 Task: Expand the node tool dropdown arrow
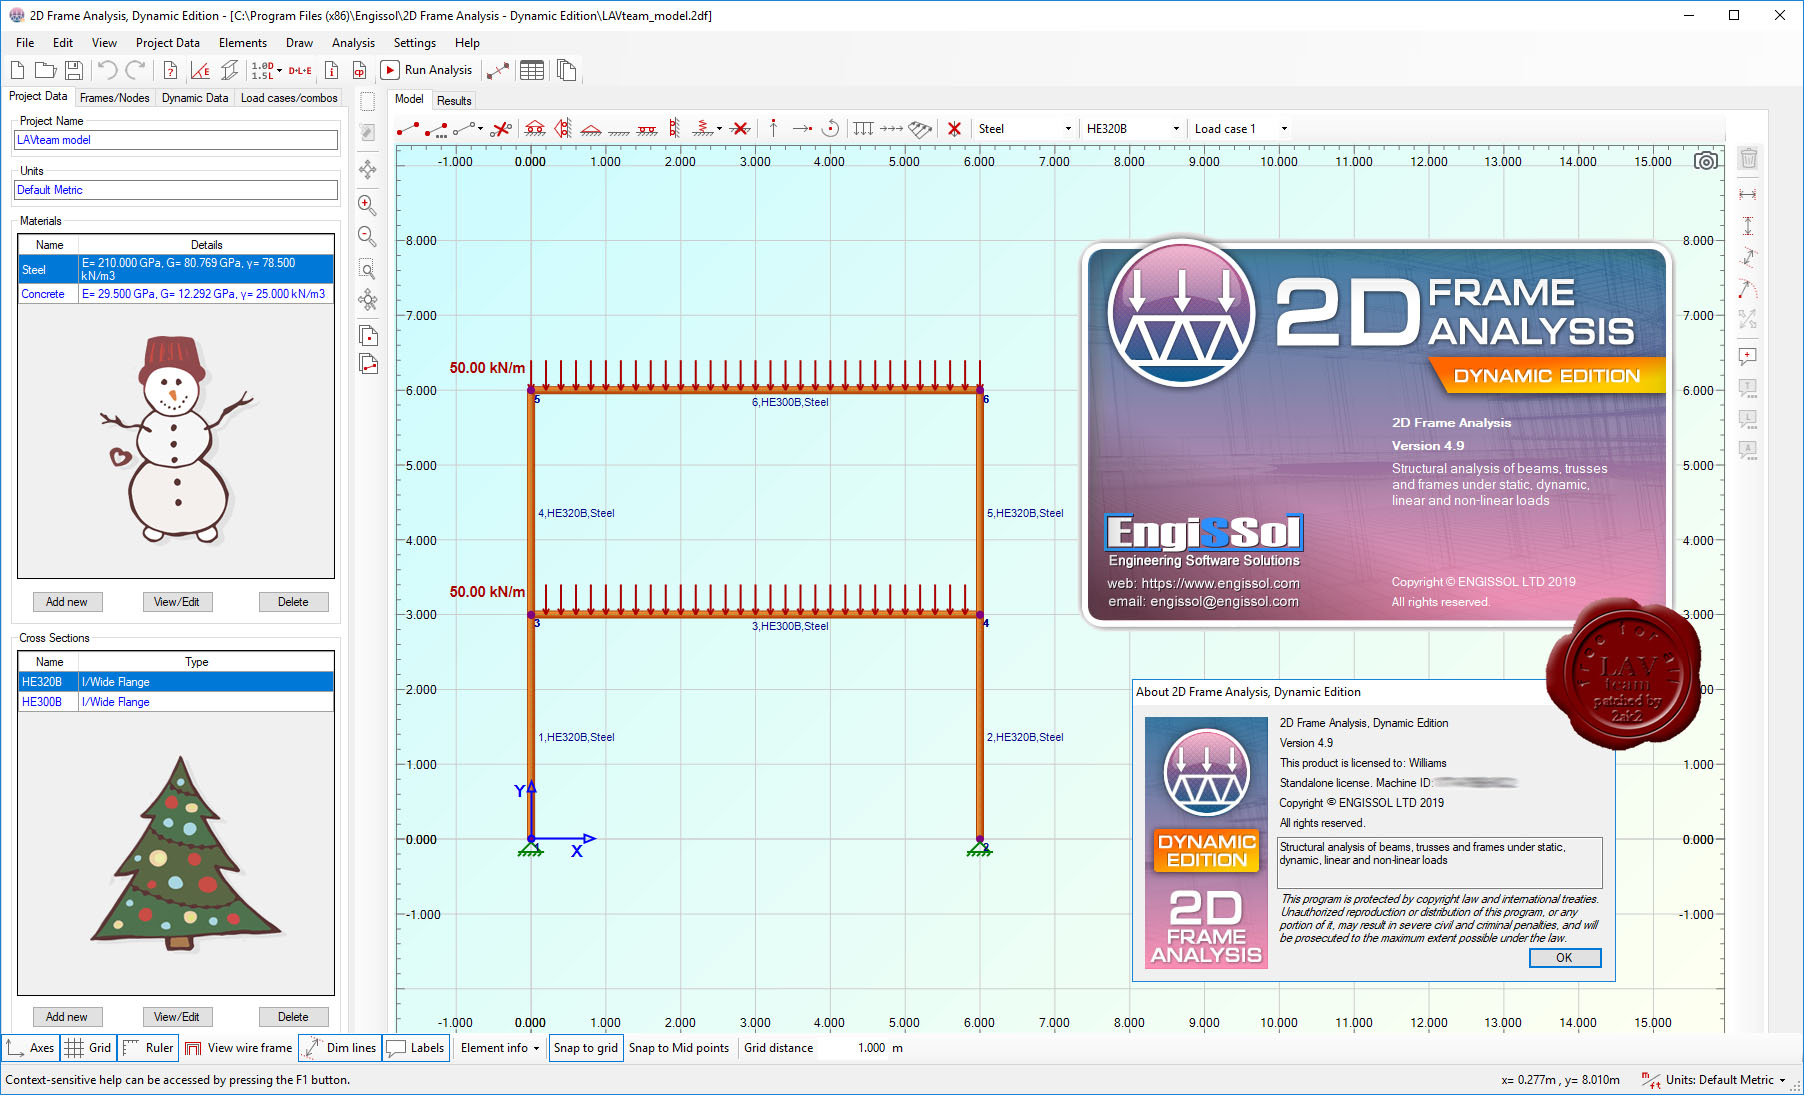point(481,129)
